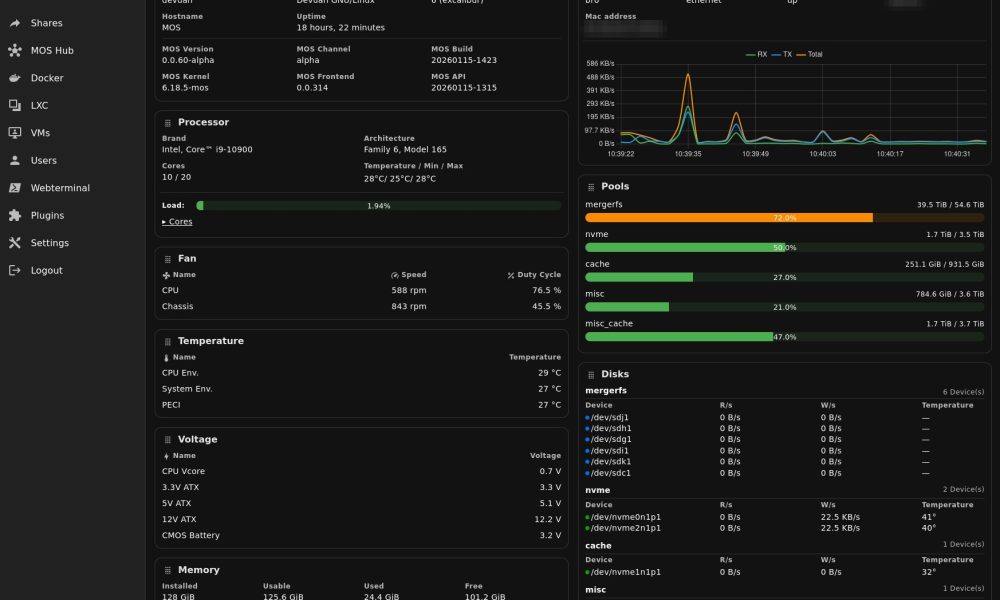The width and height of the screenshot is (1000, 600).
Task: Select Users in the sidebar
Action: (14, 160)
